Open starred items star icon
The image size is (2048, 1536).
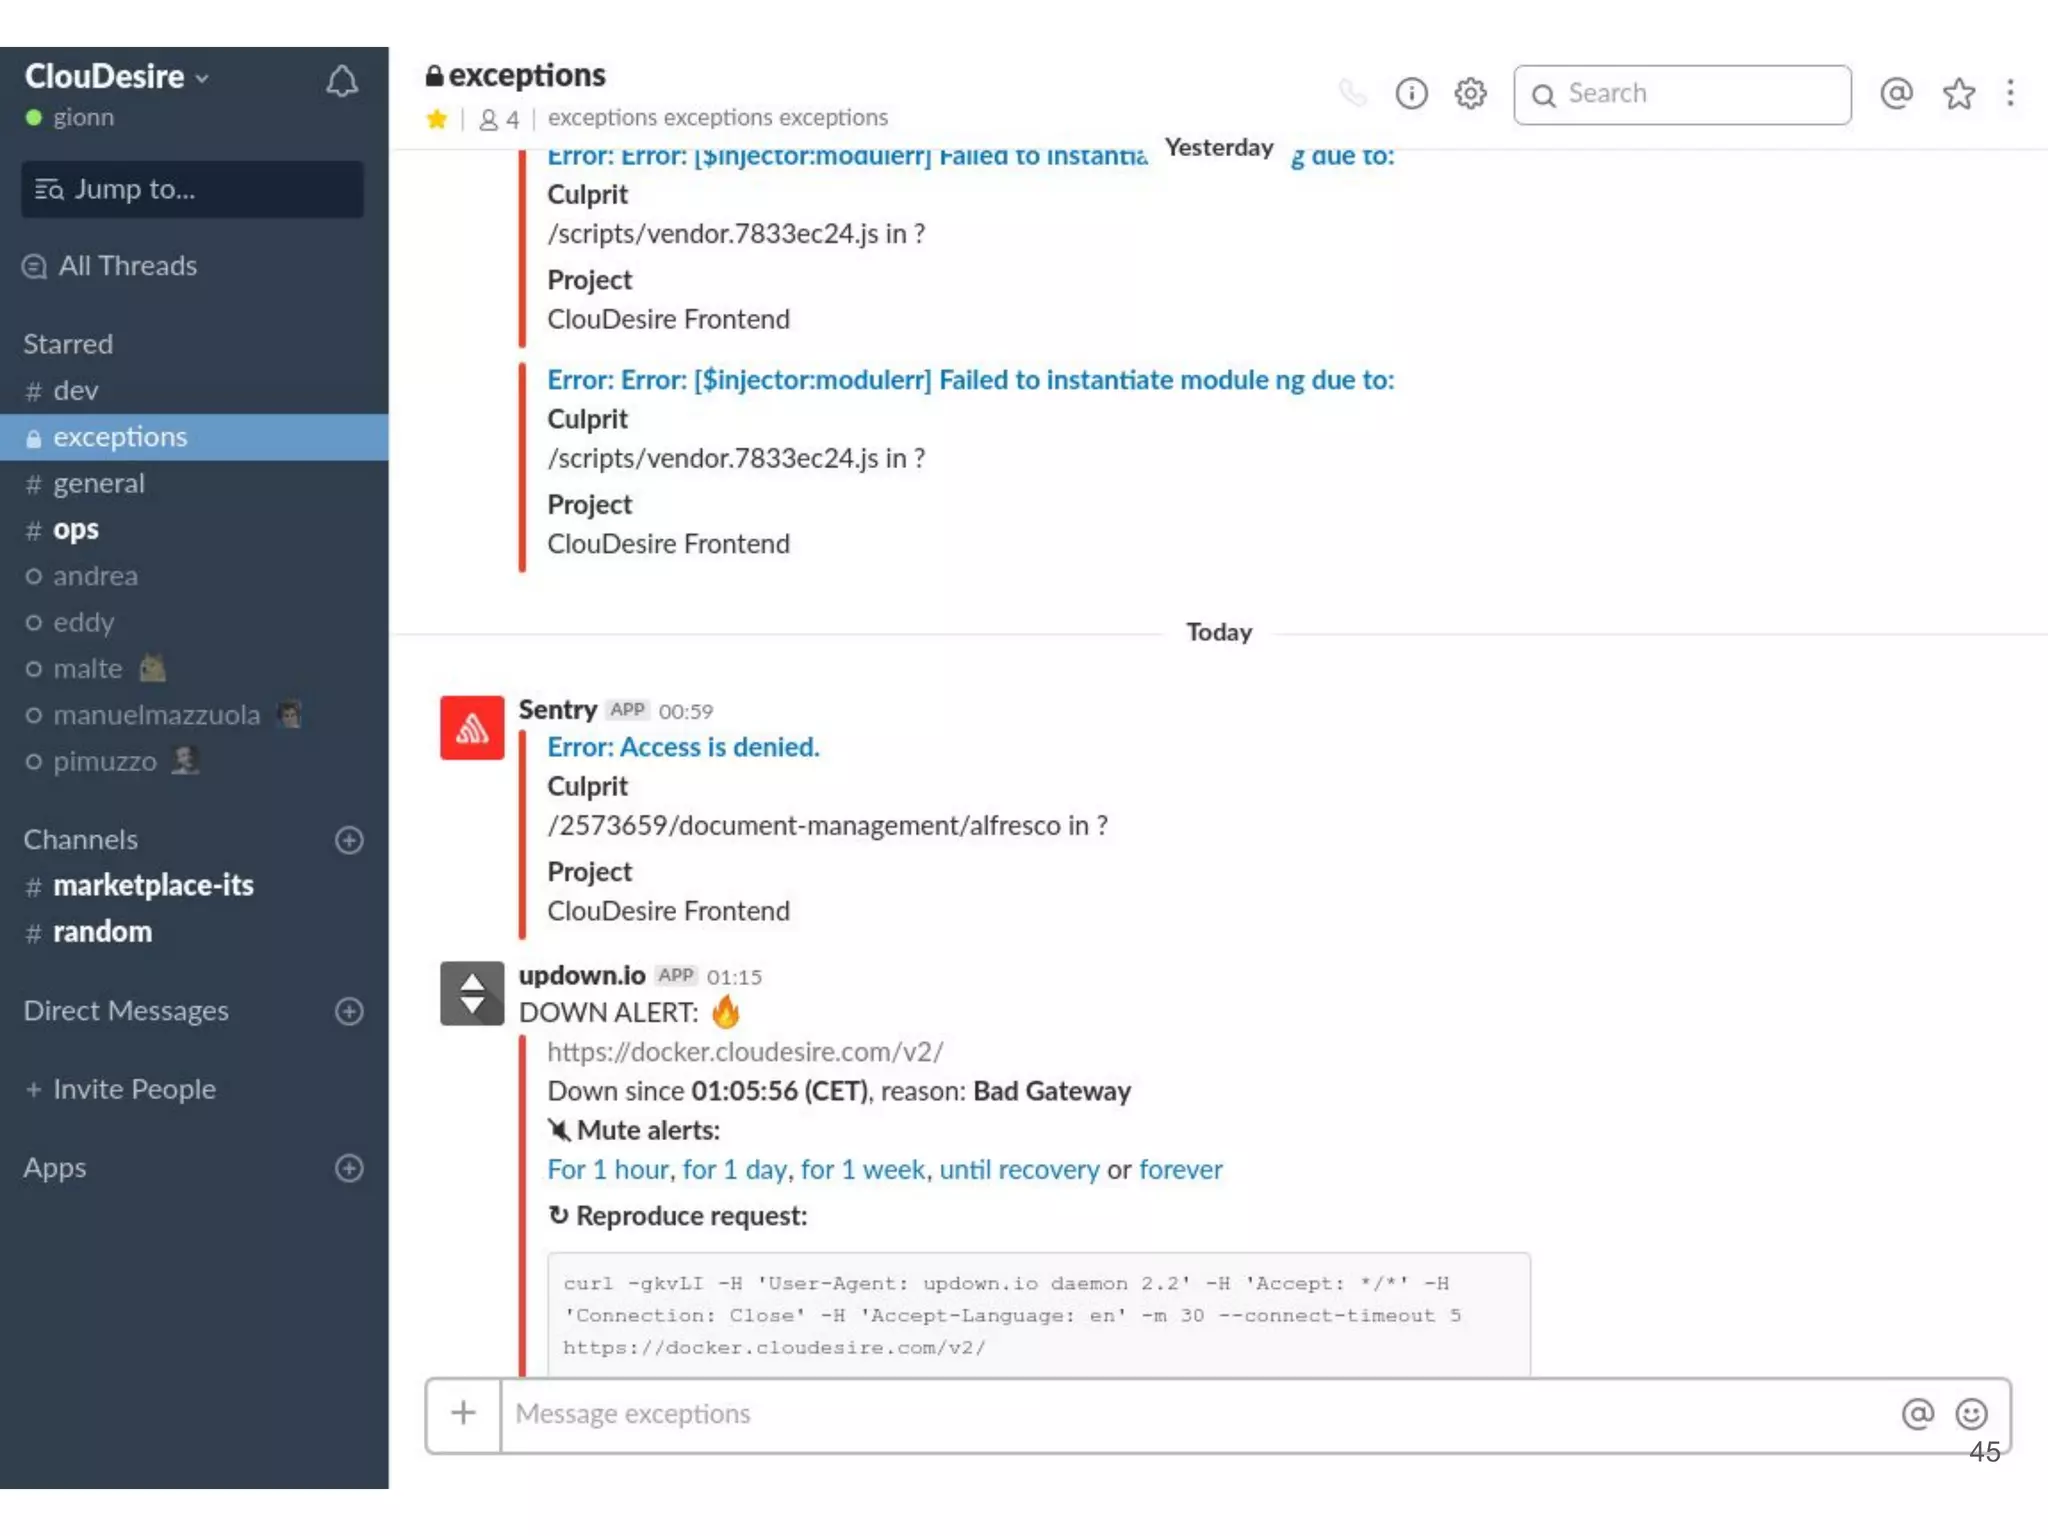tap(1958, 94)
